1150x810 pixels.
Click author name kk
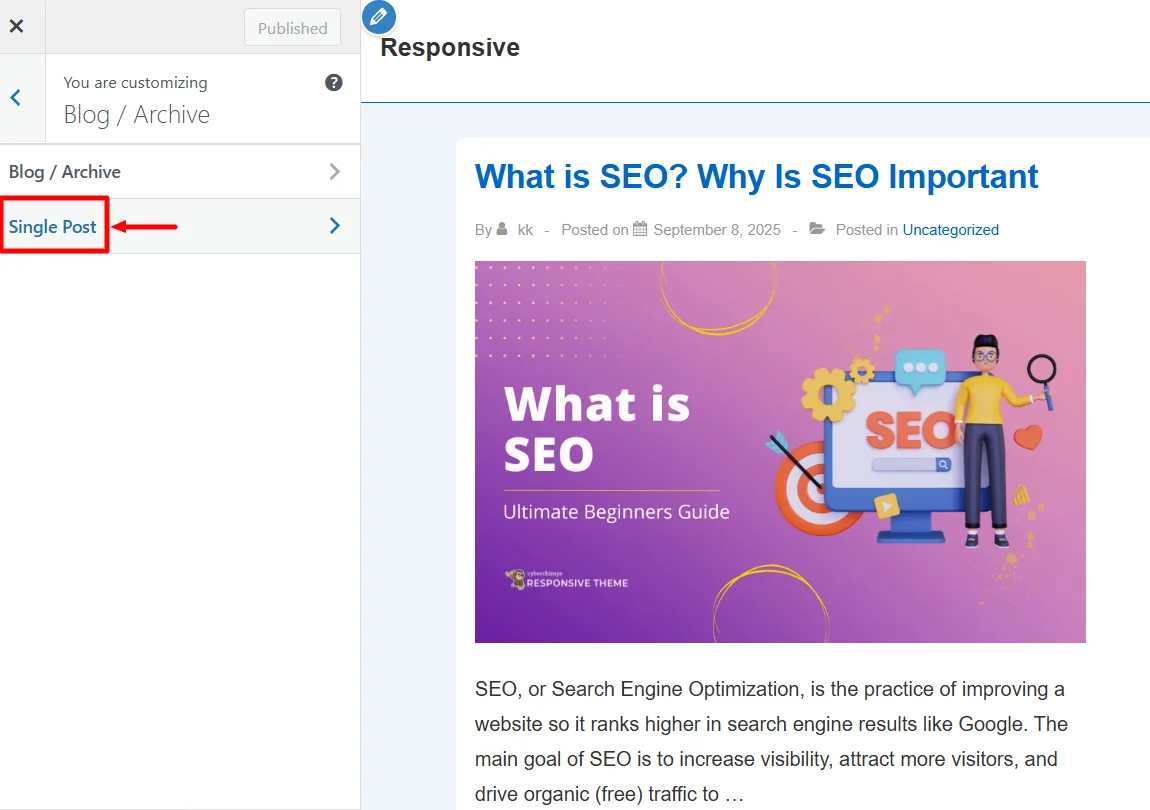(x=525, y=230)
